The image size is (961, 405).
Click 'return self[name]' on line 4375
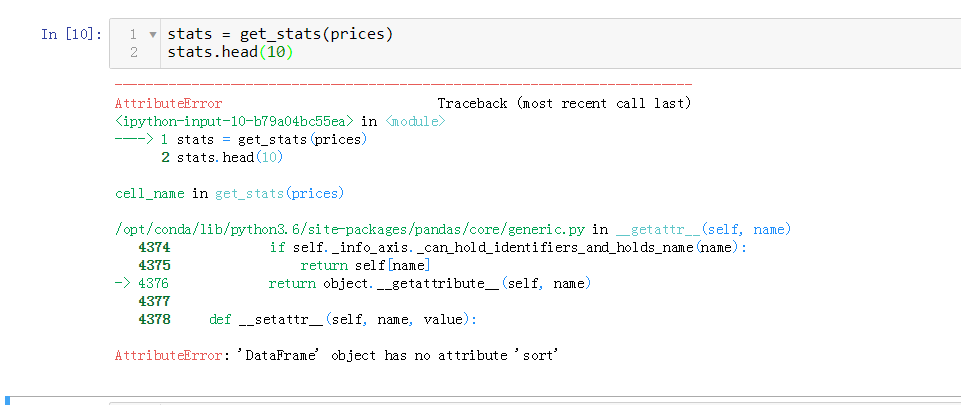coord(365,265)
